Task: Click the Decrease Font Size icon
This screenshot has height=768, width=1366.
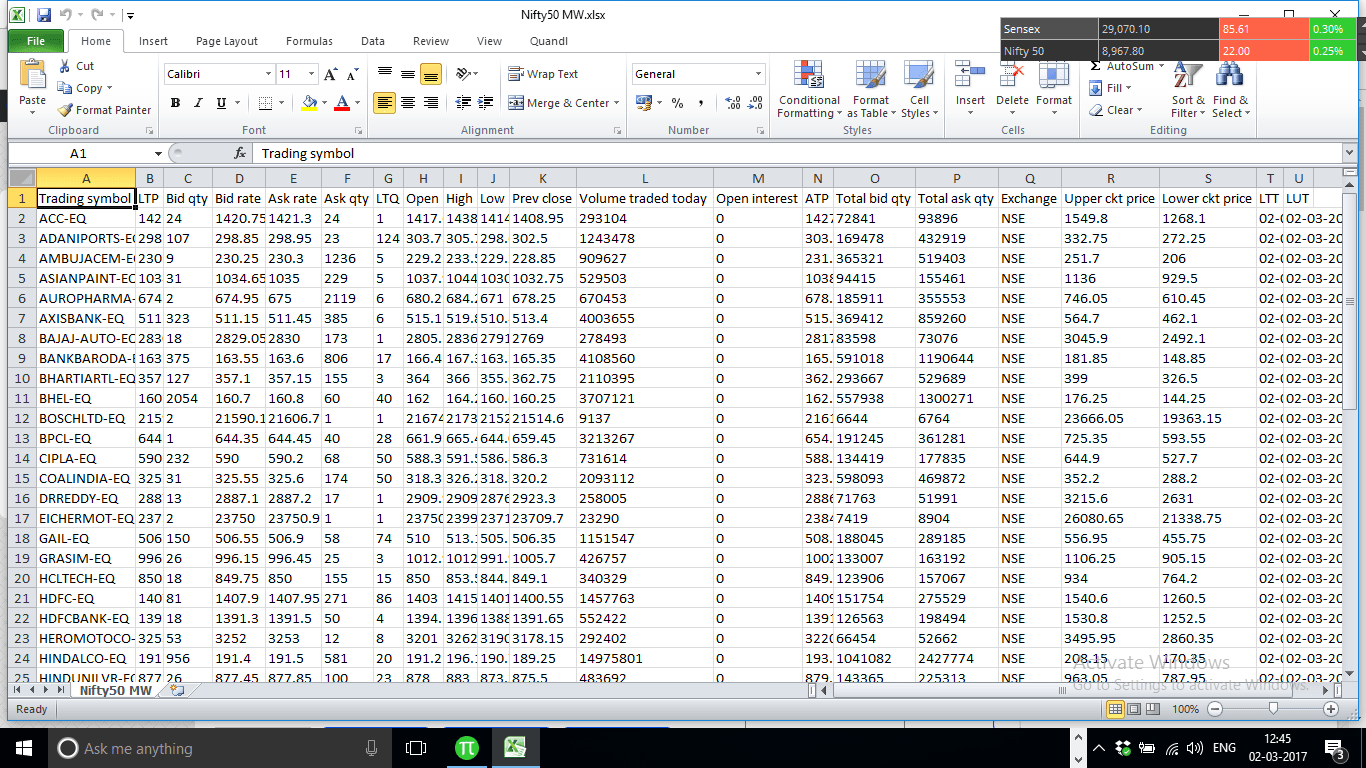Action: point(352,74)
